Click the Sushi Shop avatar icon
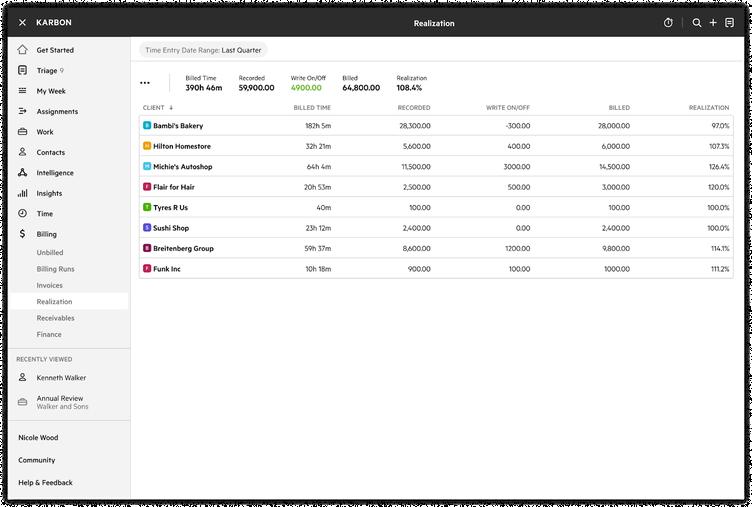This screenshot has width=752, height=507. click(x=147, y=228)
